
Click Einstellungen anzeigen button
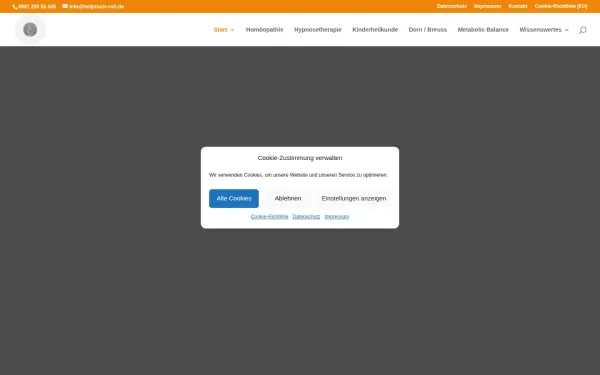coord(354,198)
